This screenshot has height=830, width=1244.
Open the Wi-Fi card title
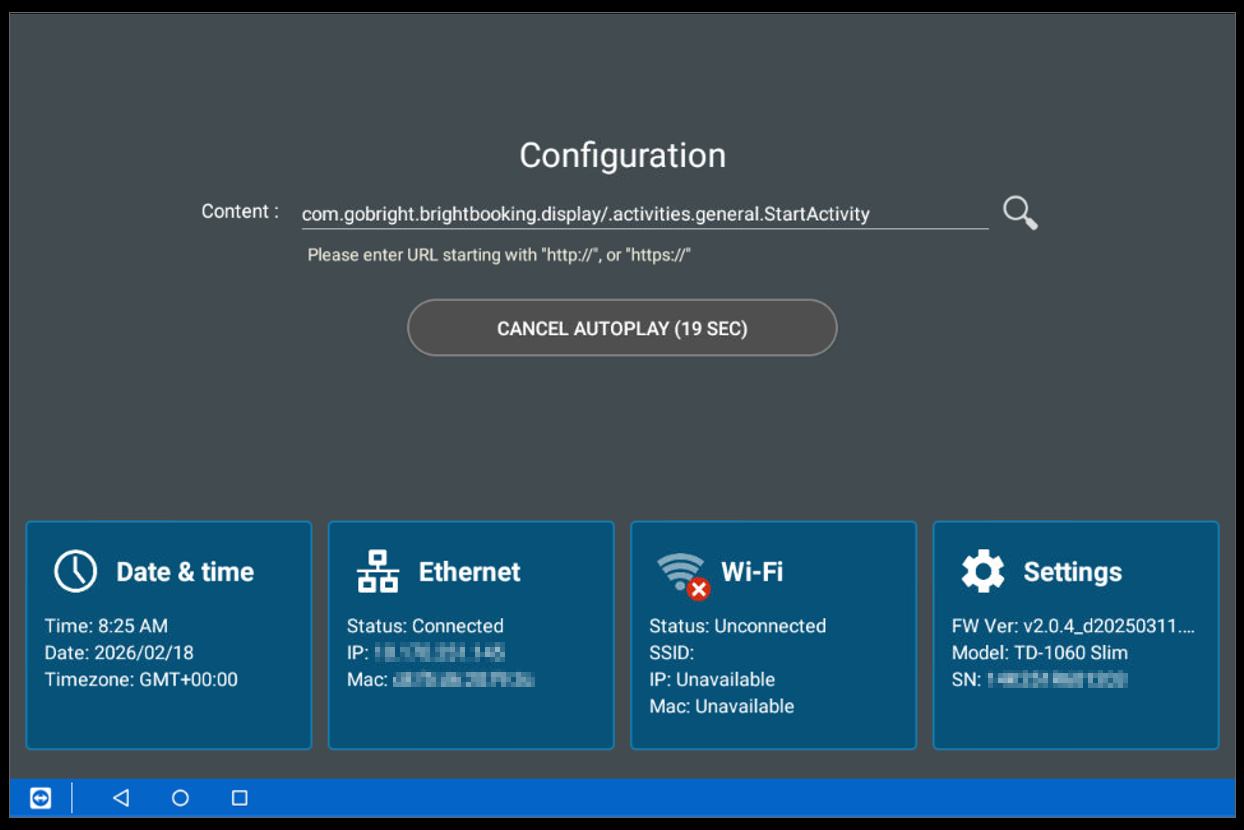(752, 572)
